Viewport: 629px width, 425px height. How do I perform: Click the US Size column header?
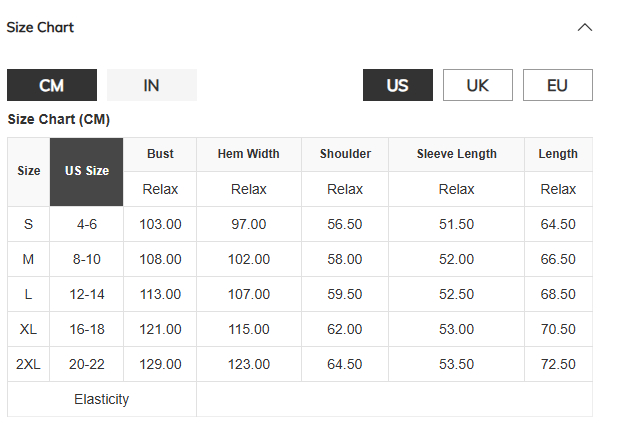pyautogui.click(x=87, y=171)
